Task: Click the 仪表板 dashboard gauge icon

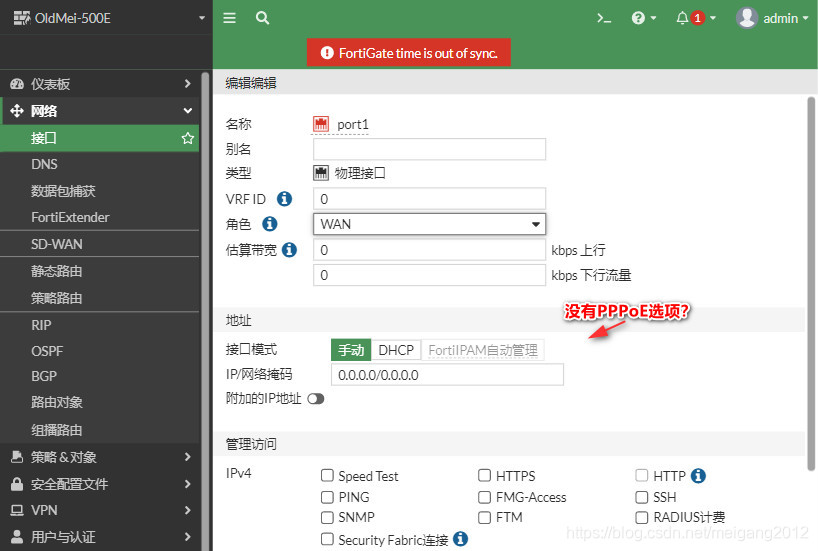Action: coord(17,84)
